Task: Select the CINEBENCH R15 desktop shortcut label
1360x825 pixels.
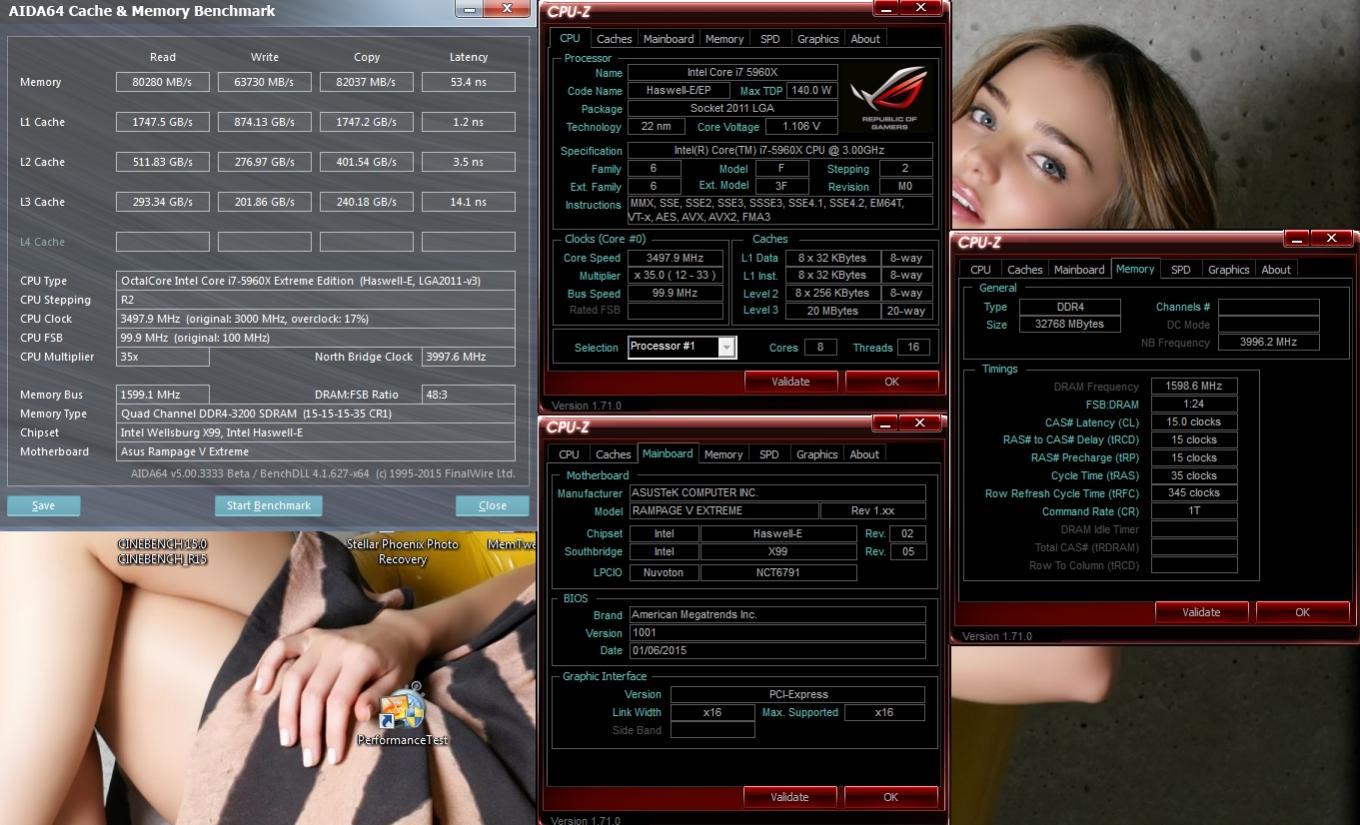Action: pos(162,559)
